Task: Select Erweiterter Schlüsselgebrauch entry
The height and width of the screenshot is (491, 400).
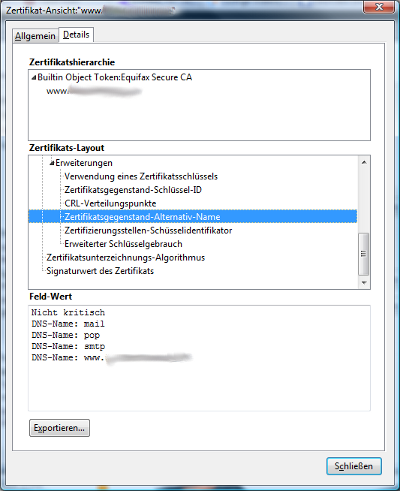Action: click(x=123, y=244)
